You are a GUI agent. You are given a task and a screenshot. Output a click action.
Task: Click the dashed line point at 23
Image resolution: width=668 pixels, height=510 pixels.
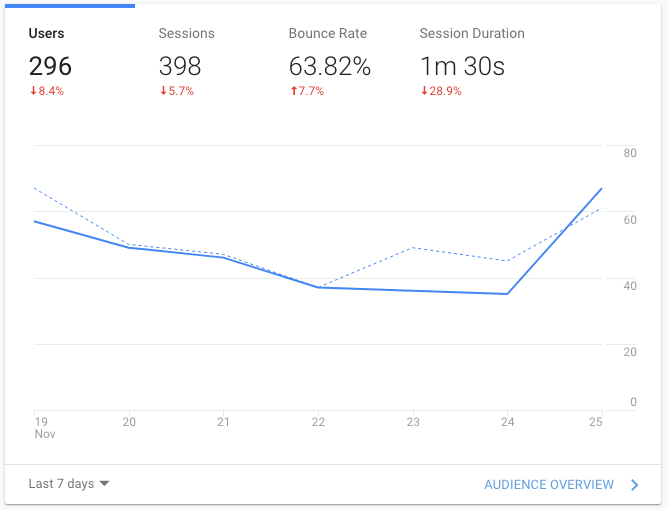tap(413, 247)
